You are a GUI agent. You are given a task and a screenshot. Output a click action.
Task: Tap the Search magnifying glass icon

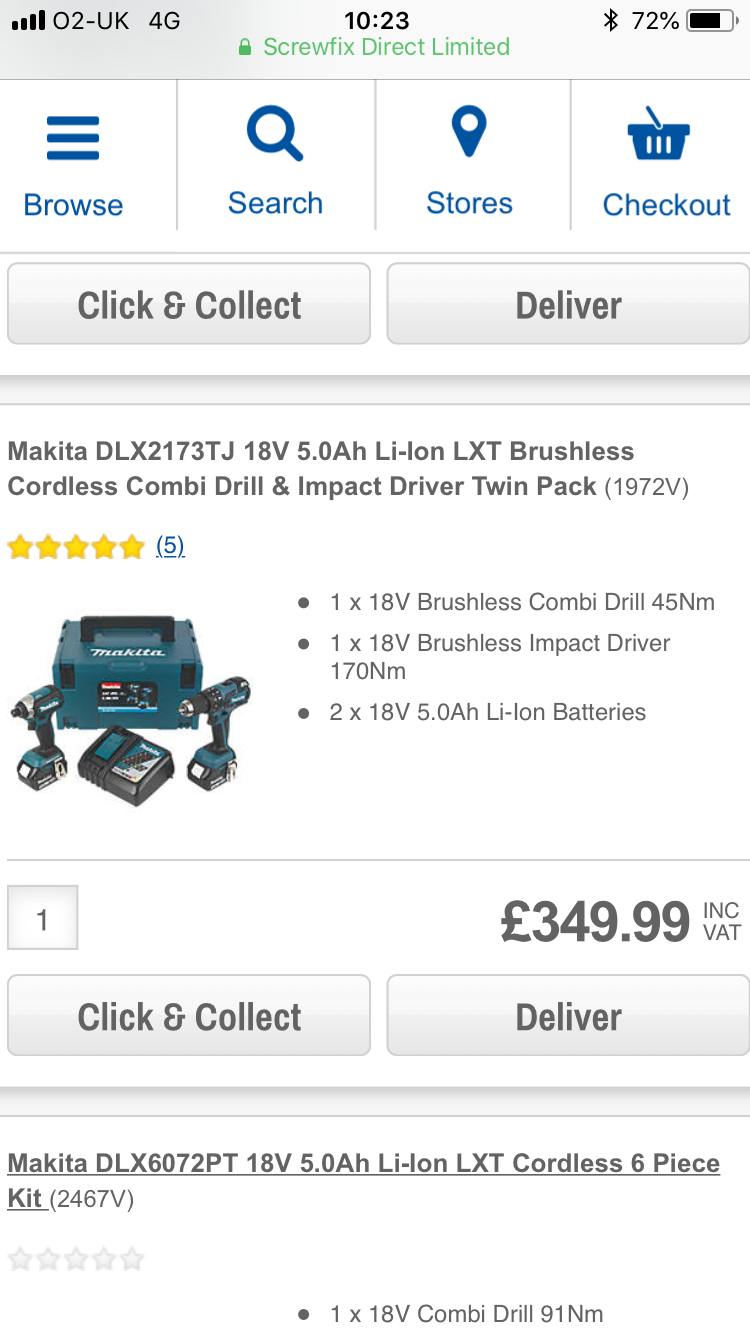(275, 135)
